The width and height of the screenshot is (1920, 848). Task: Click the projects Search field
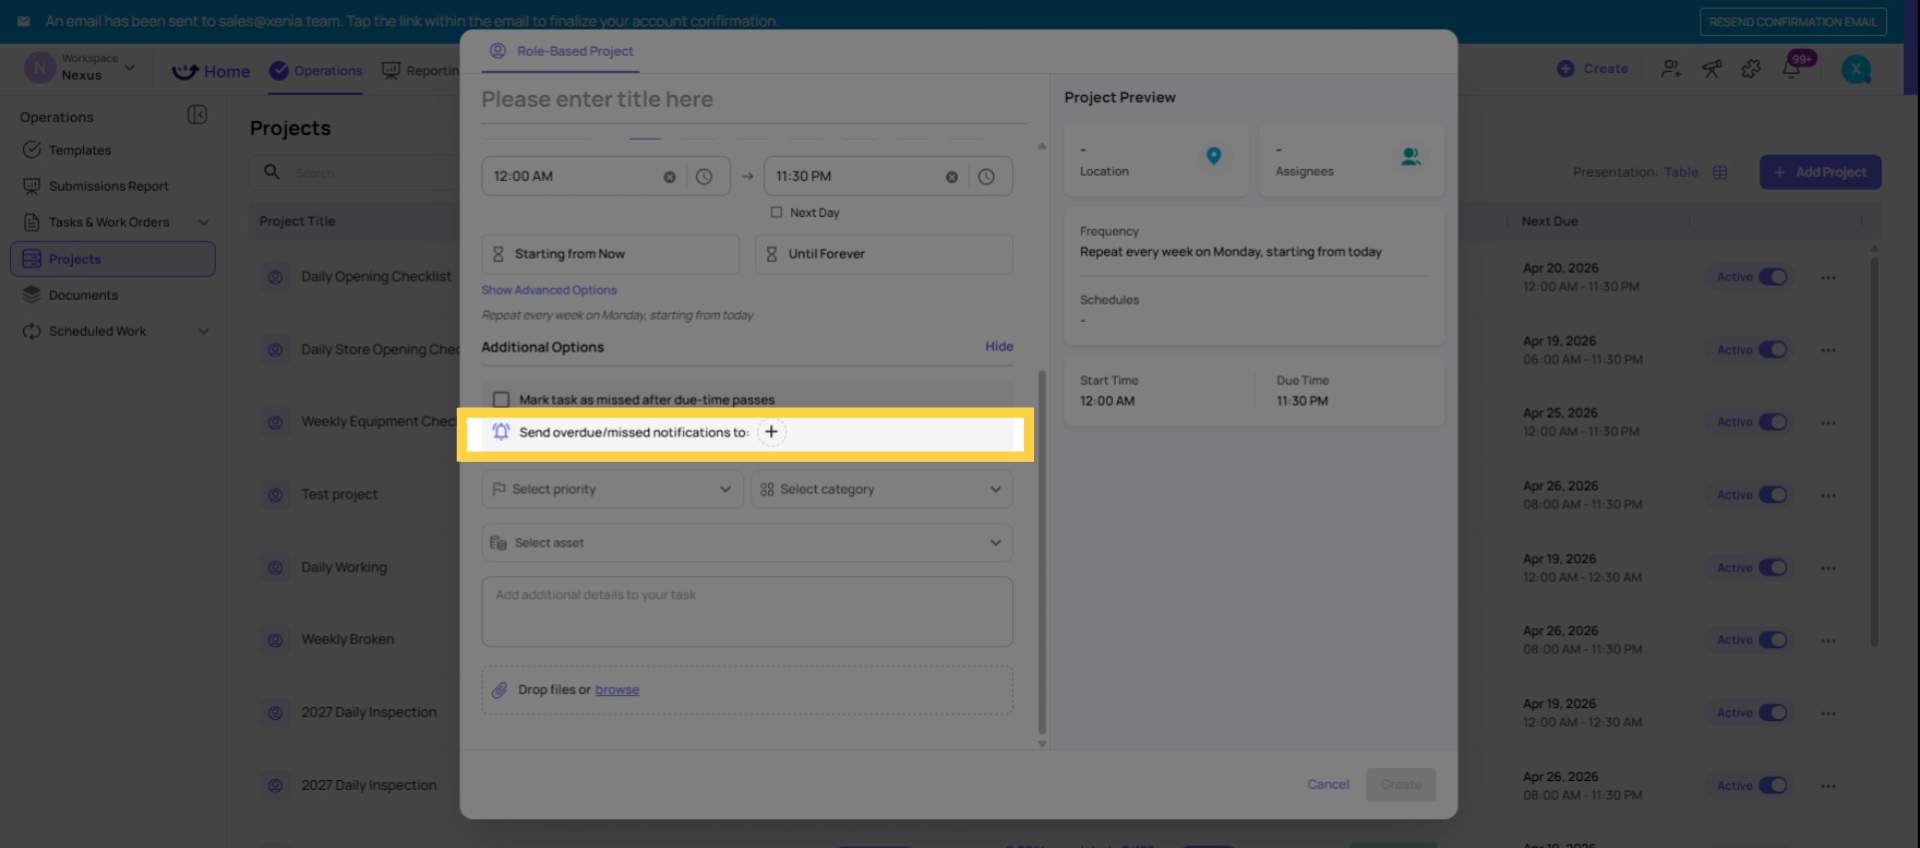coord(355,173)
